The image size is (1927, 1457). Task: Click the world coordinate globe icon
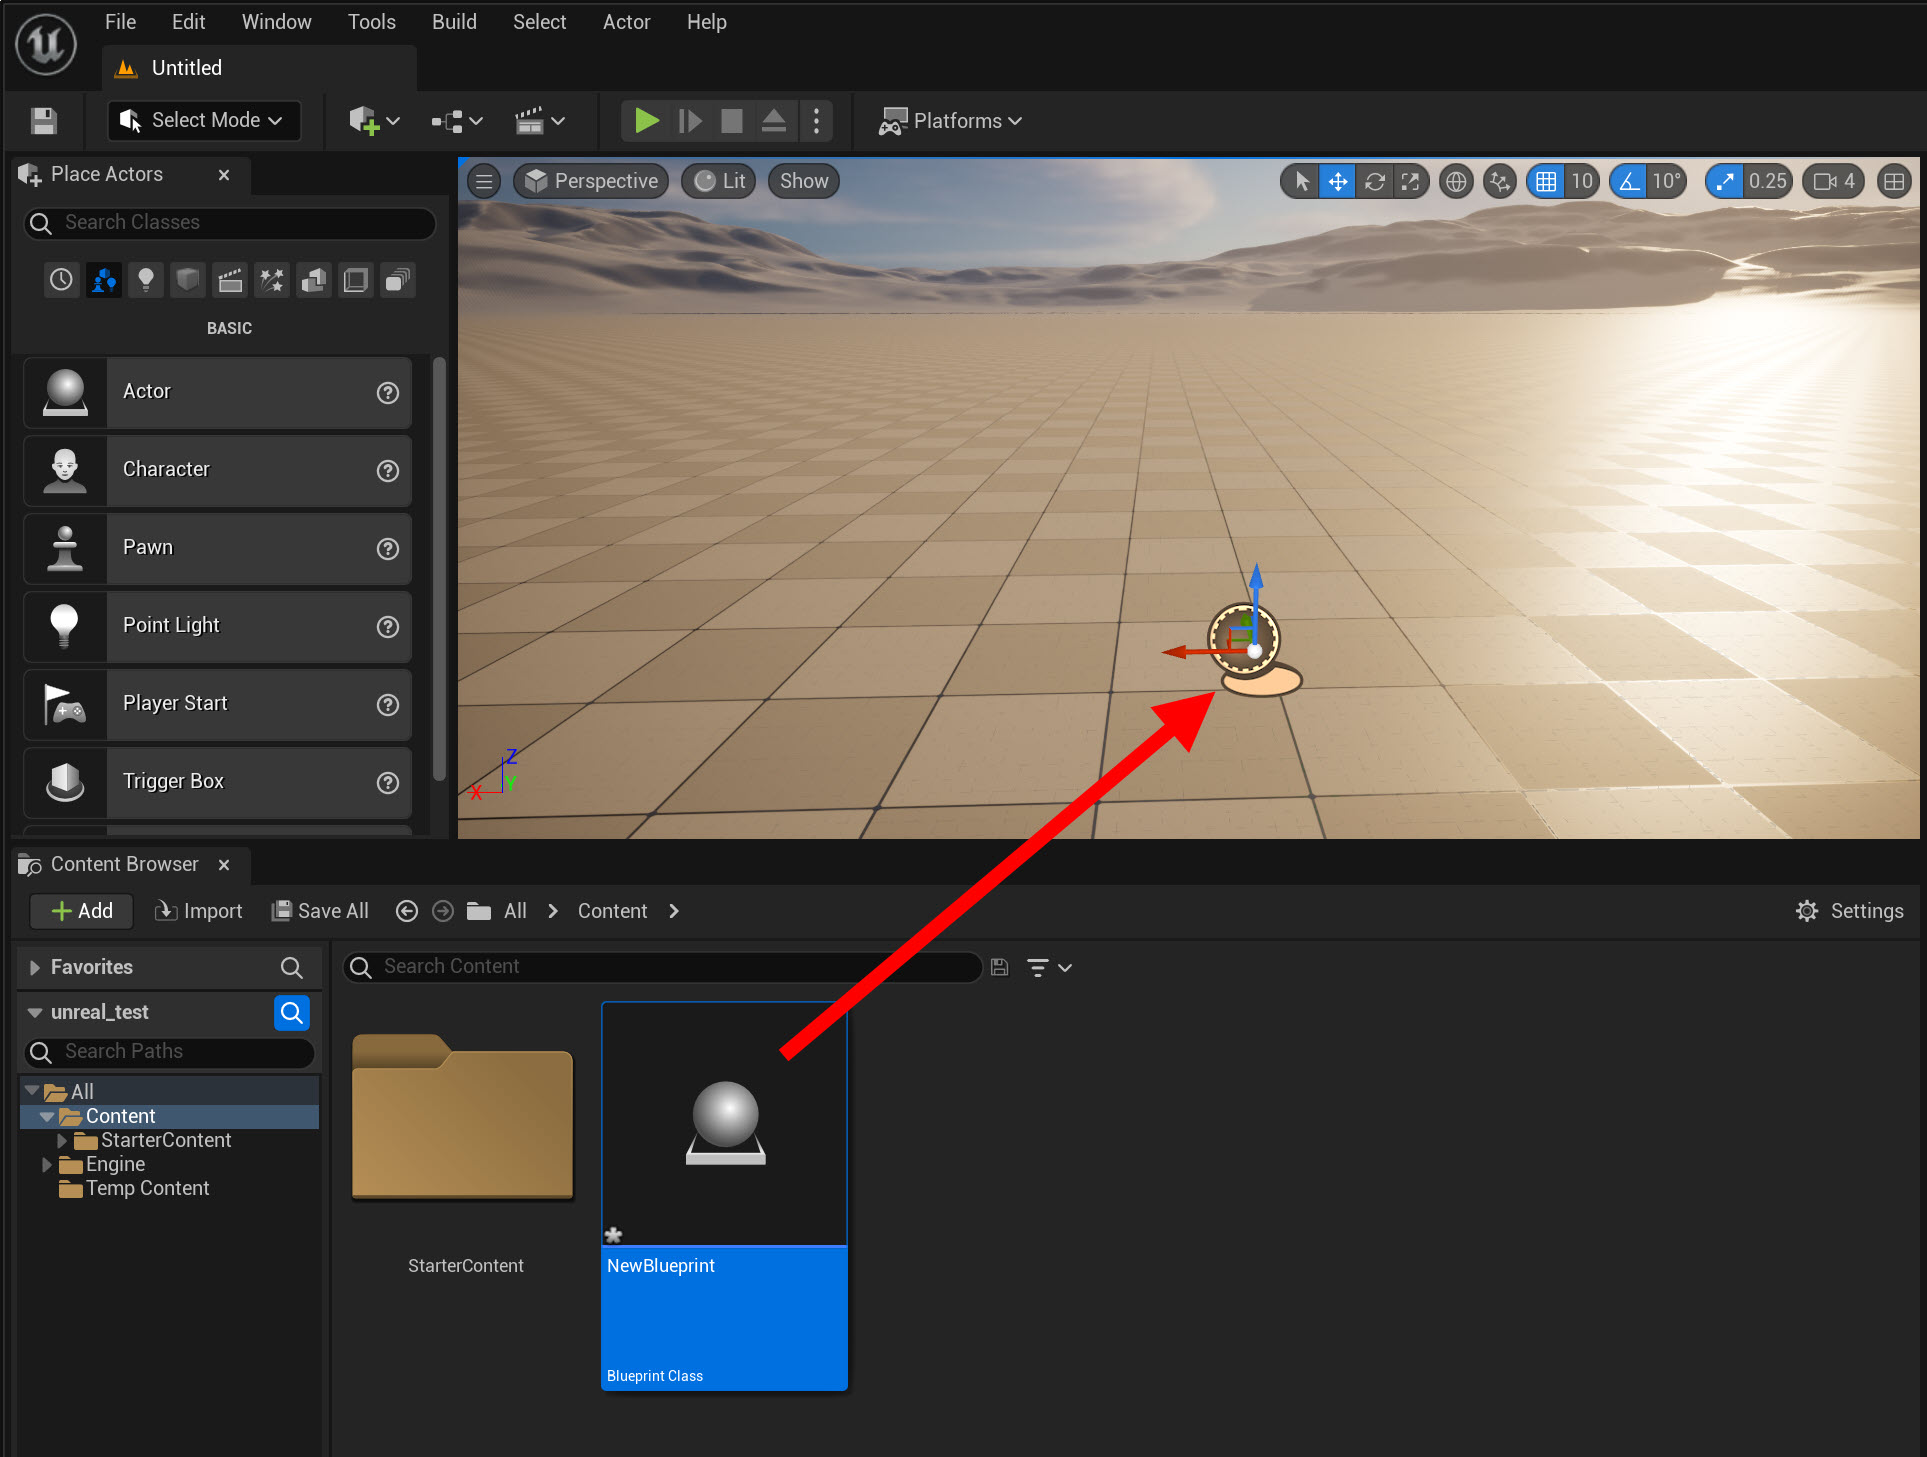(1456, 181)
